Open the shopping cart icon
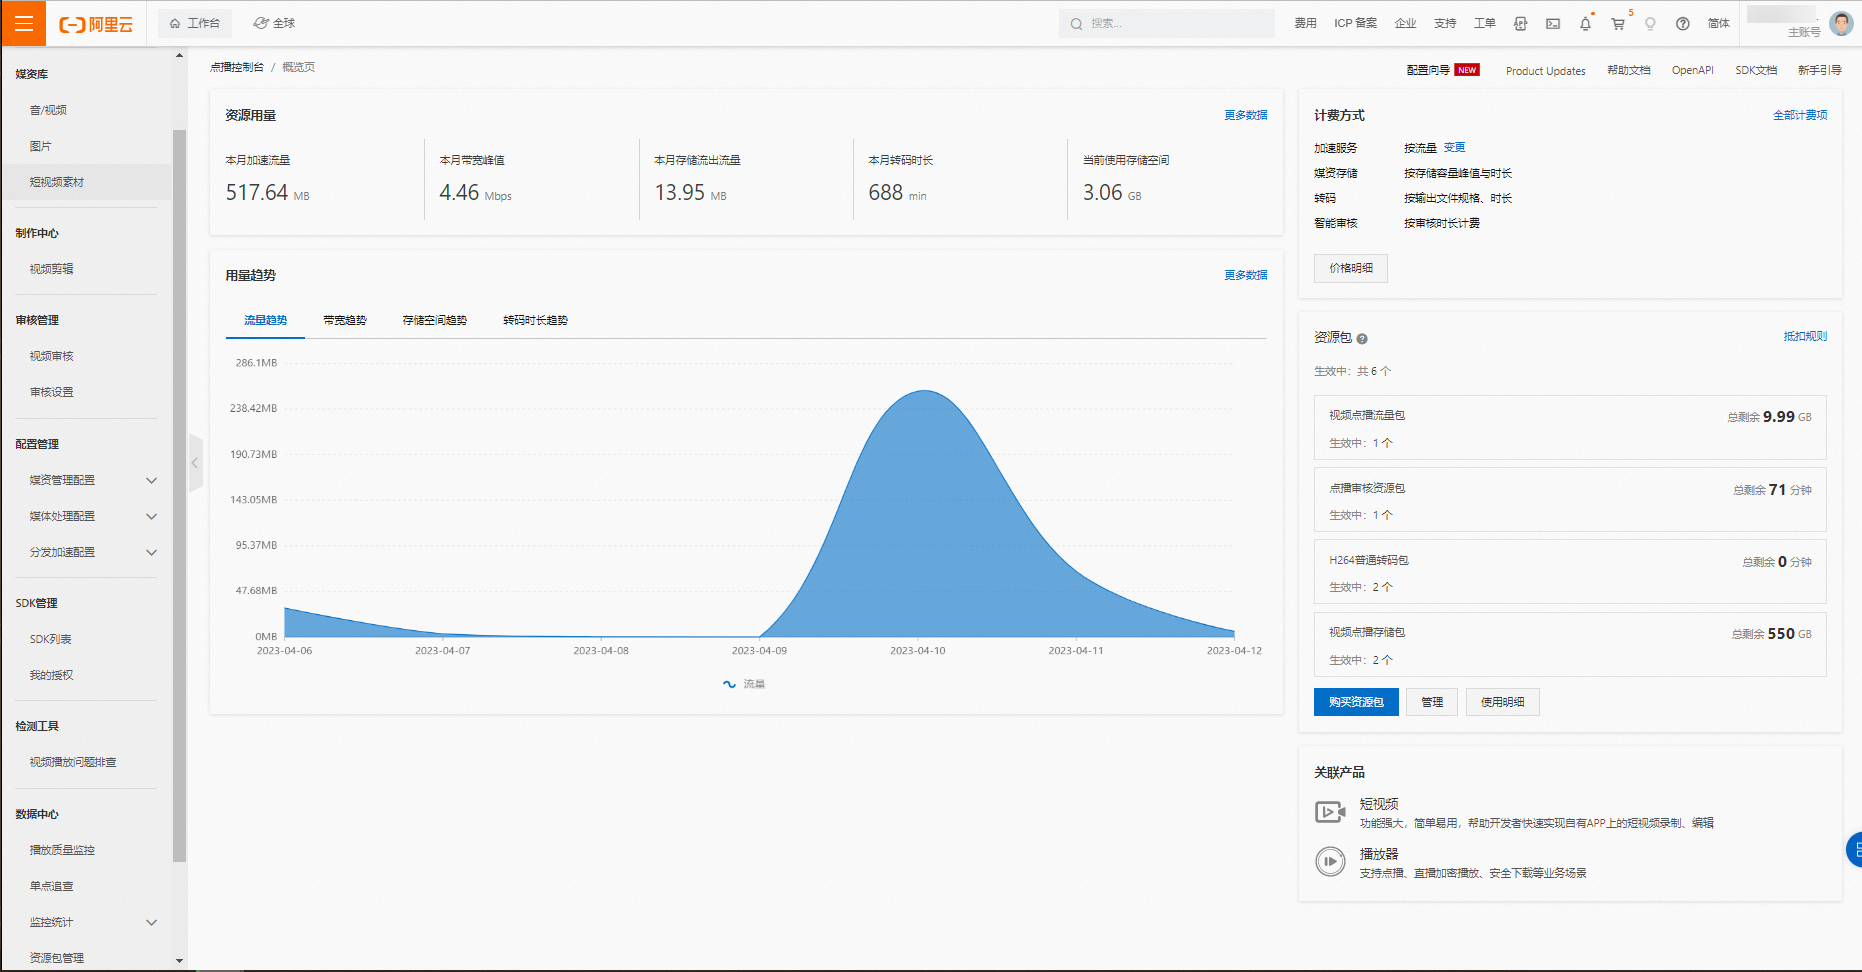Viewport: 1862px width, 972px height. [1617, 24]
